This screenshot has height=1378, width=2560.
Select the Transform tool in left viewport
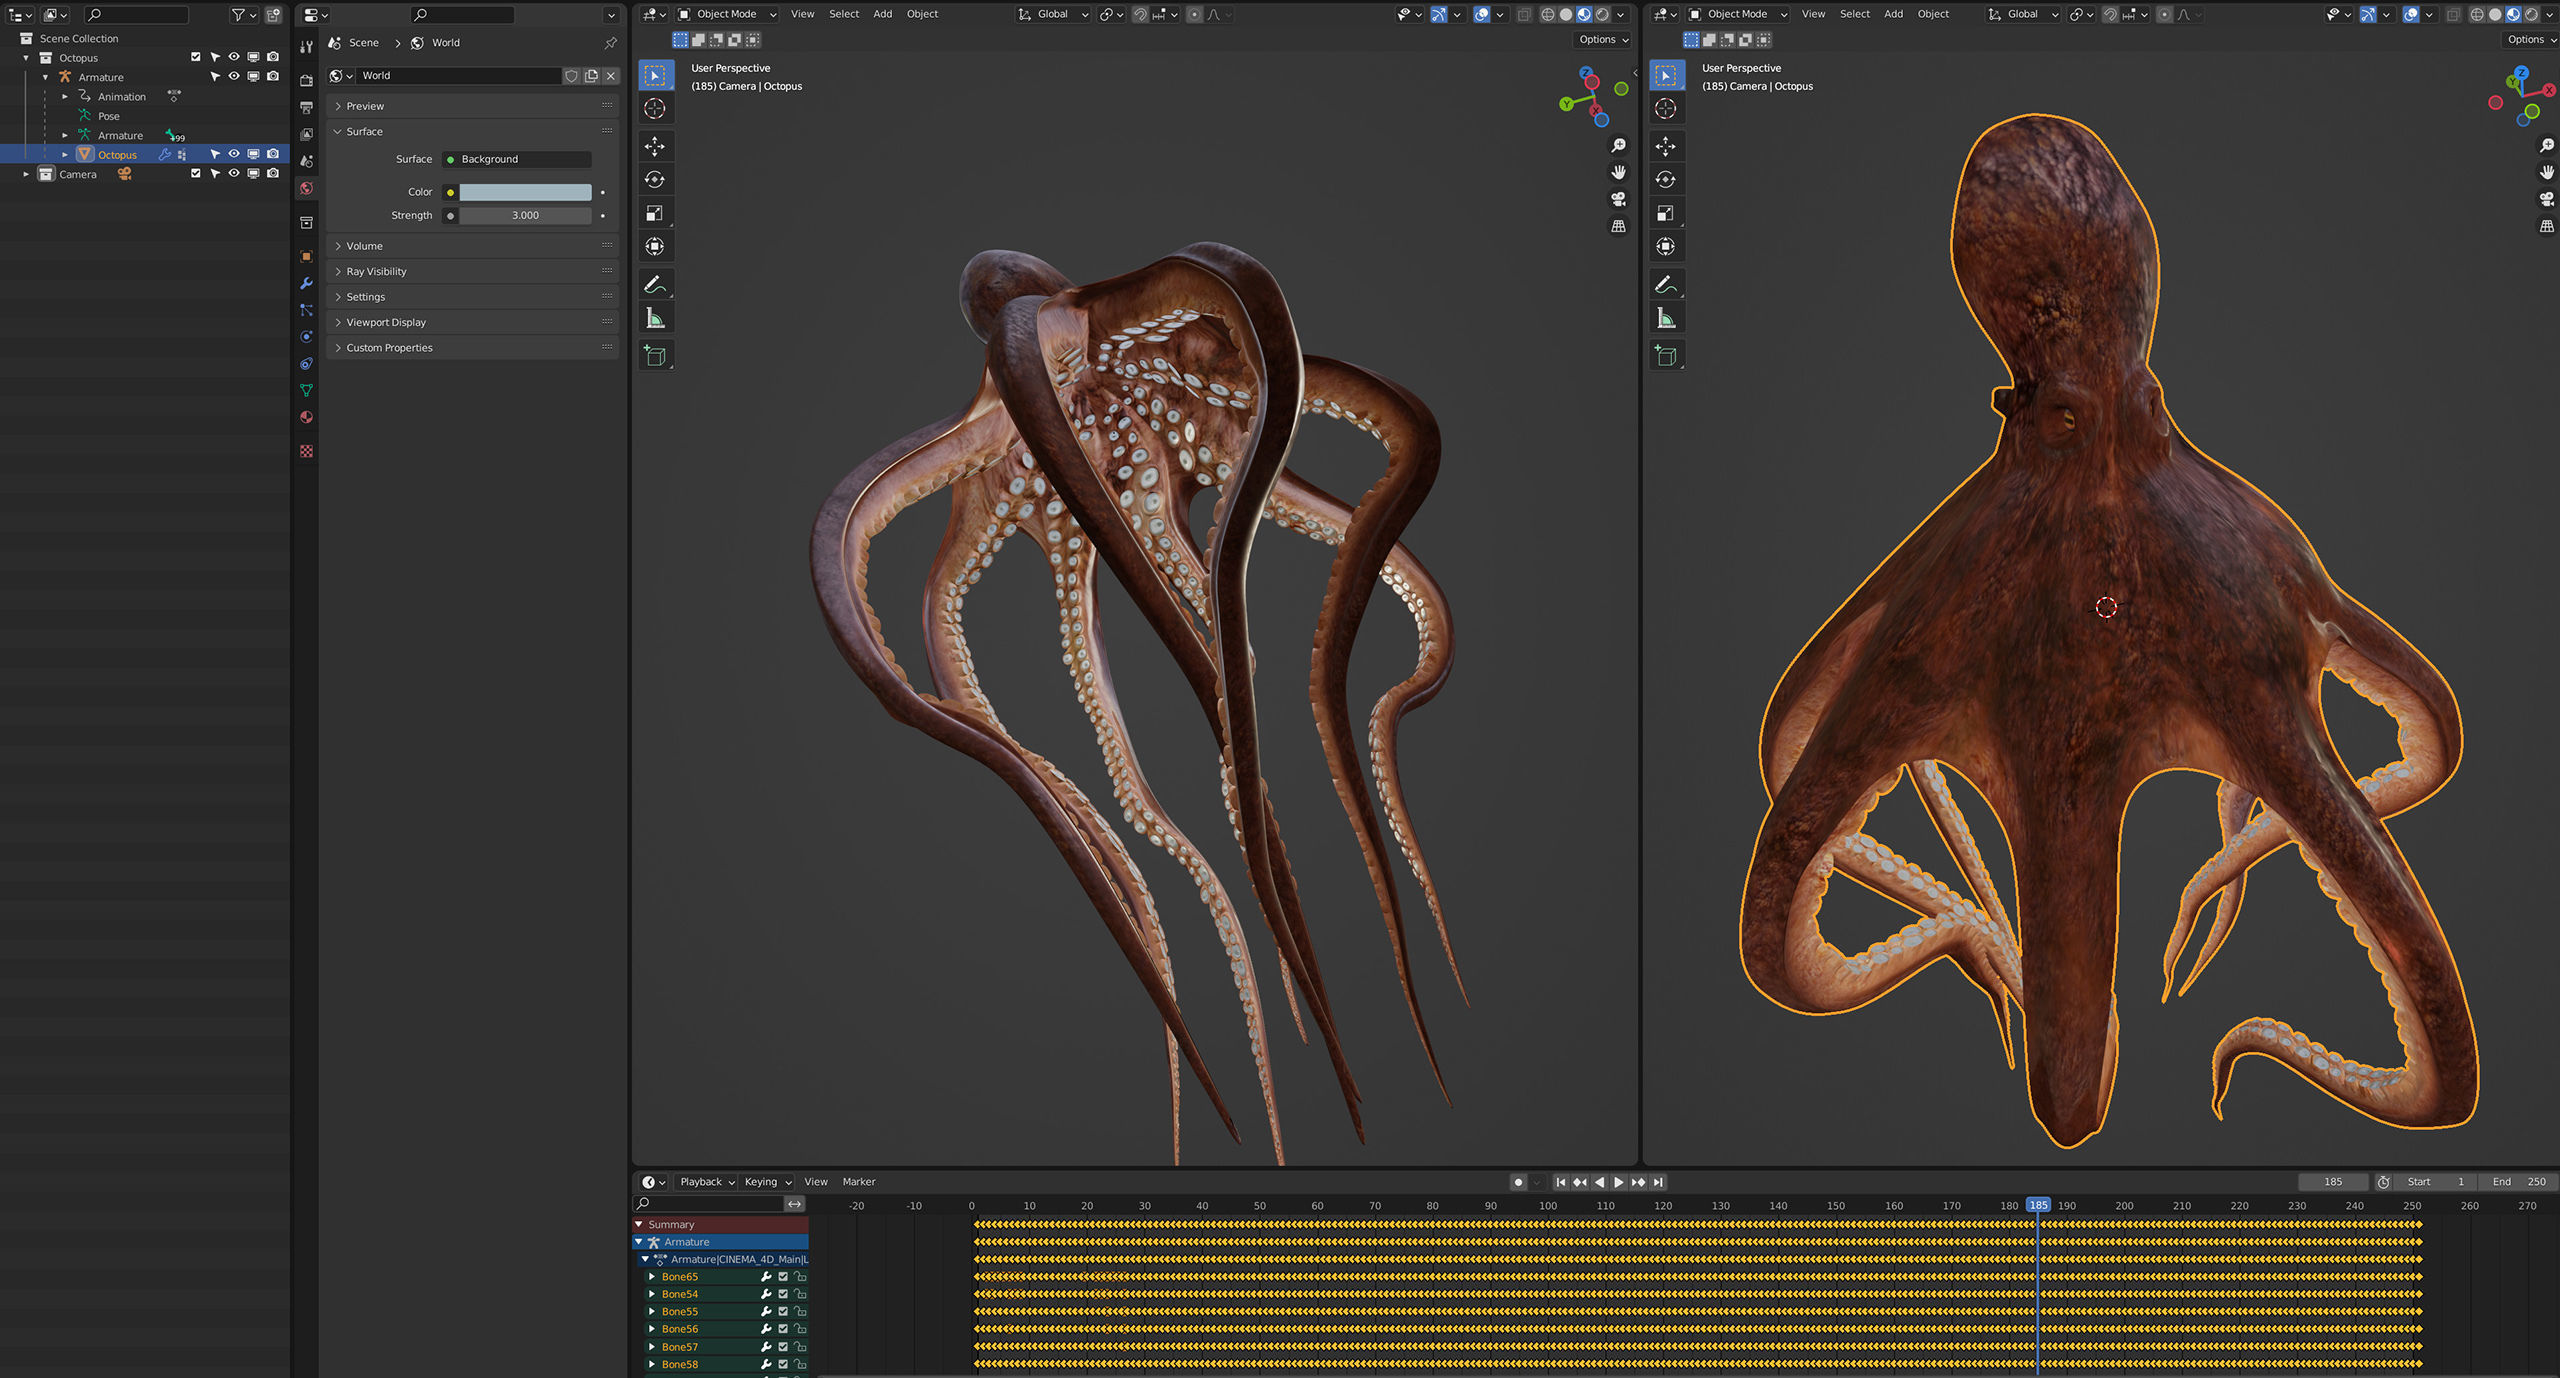(x=655, y=247)
